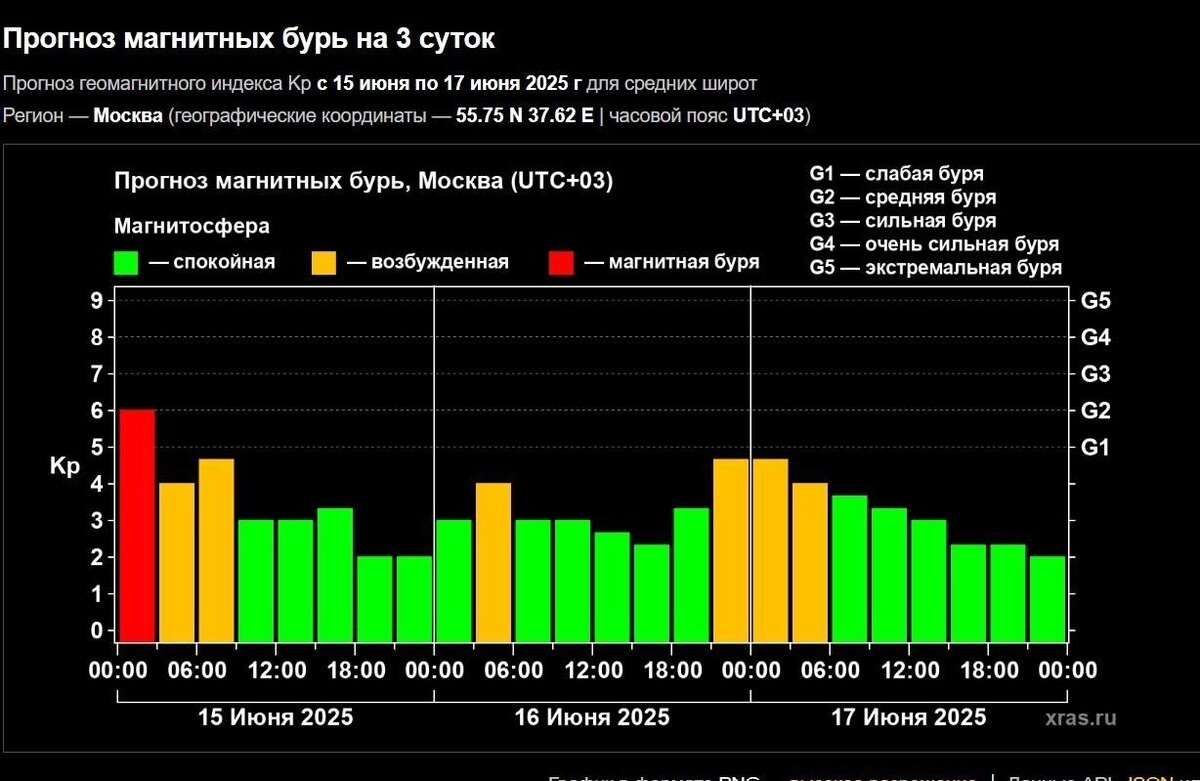Screen dimensions: 1200x781
Task: Select the orange bar for 03:00–06:00 on 16 June
Action: click(493, 562)
